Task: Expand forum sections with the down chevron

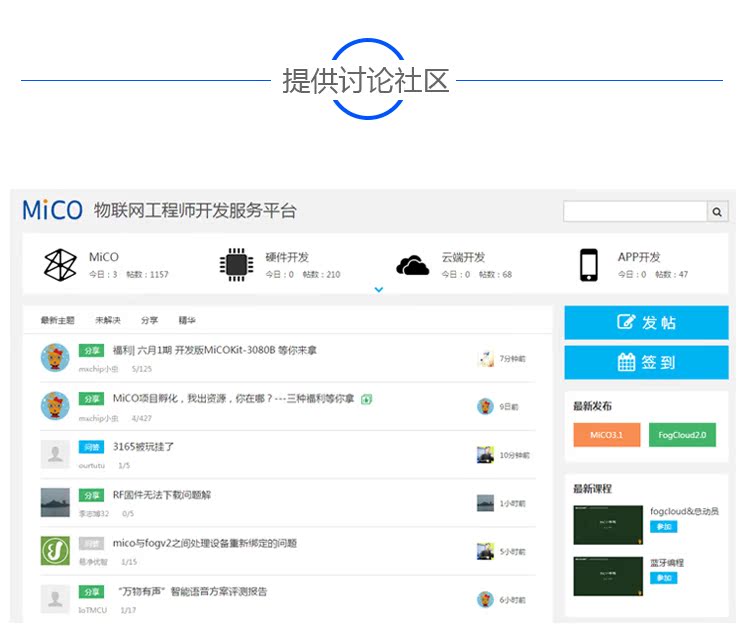Action: (x=378, y=289)
